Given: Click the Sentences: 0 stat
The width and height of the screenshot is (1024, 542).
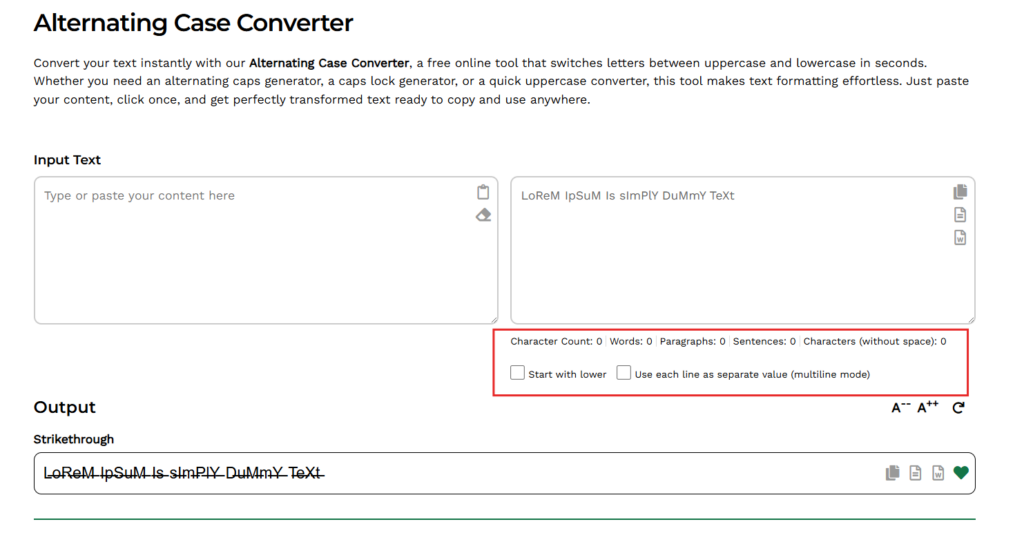Looking at the screenshot, I should 764,342.
